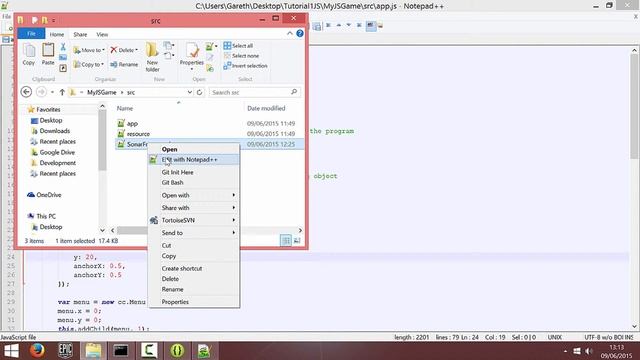
Task: Switch to the Share ribbon tab
Action: (x=80, y=34)
